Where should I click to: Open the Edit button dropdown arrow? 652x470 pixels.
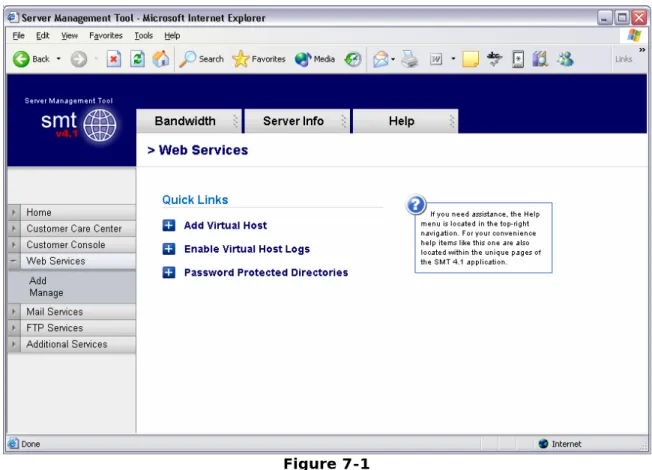point(453,59)
